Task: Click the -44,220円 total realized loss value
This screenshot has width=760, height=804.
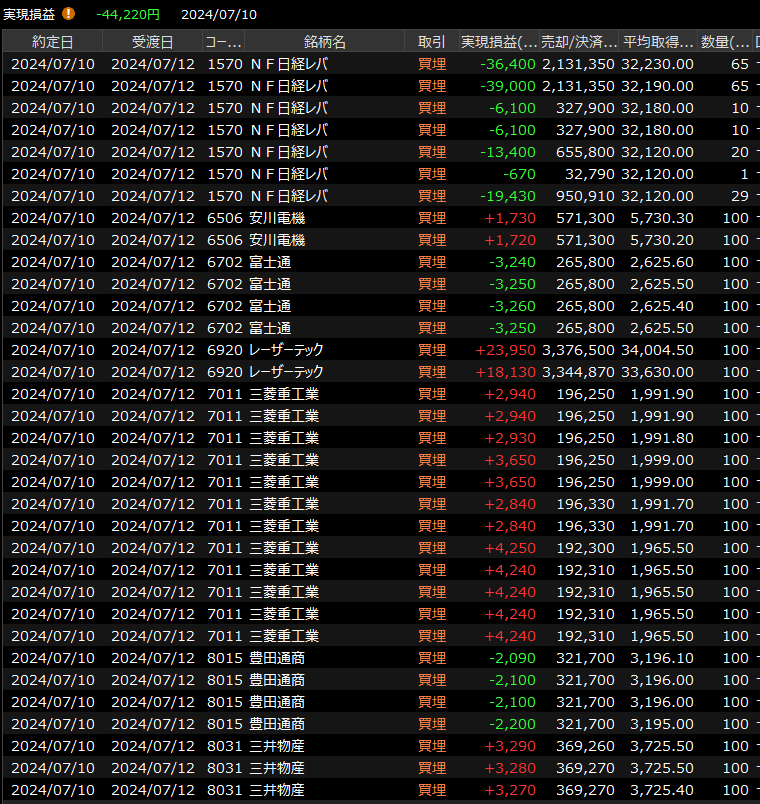Action: tap(128, 14)
